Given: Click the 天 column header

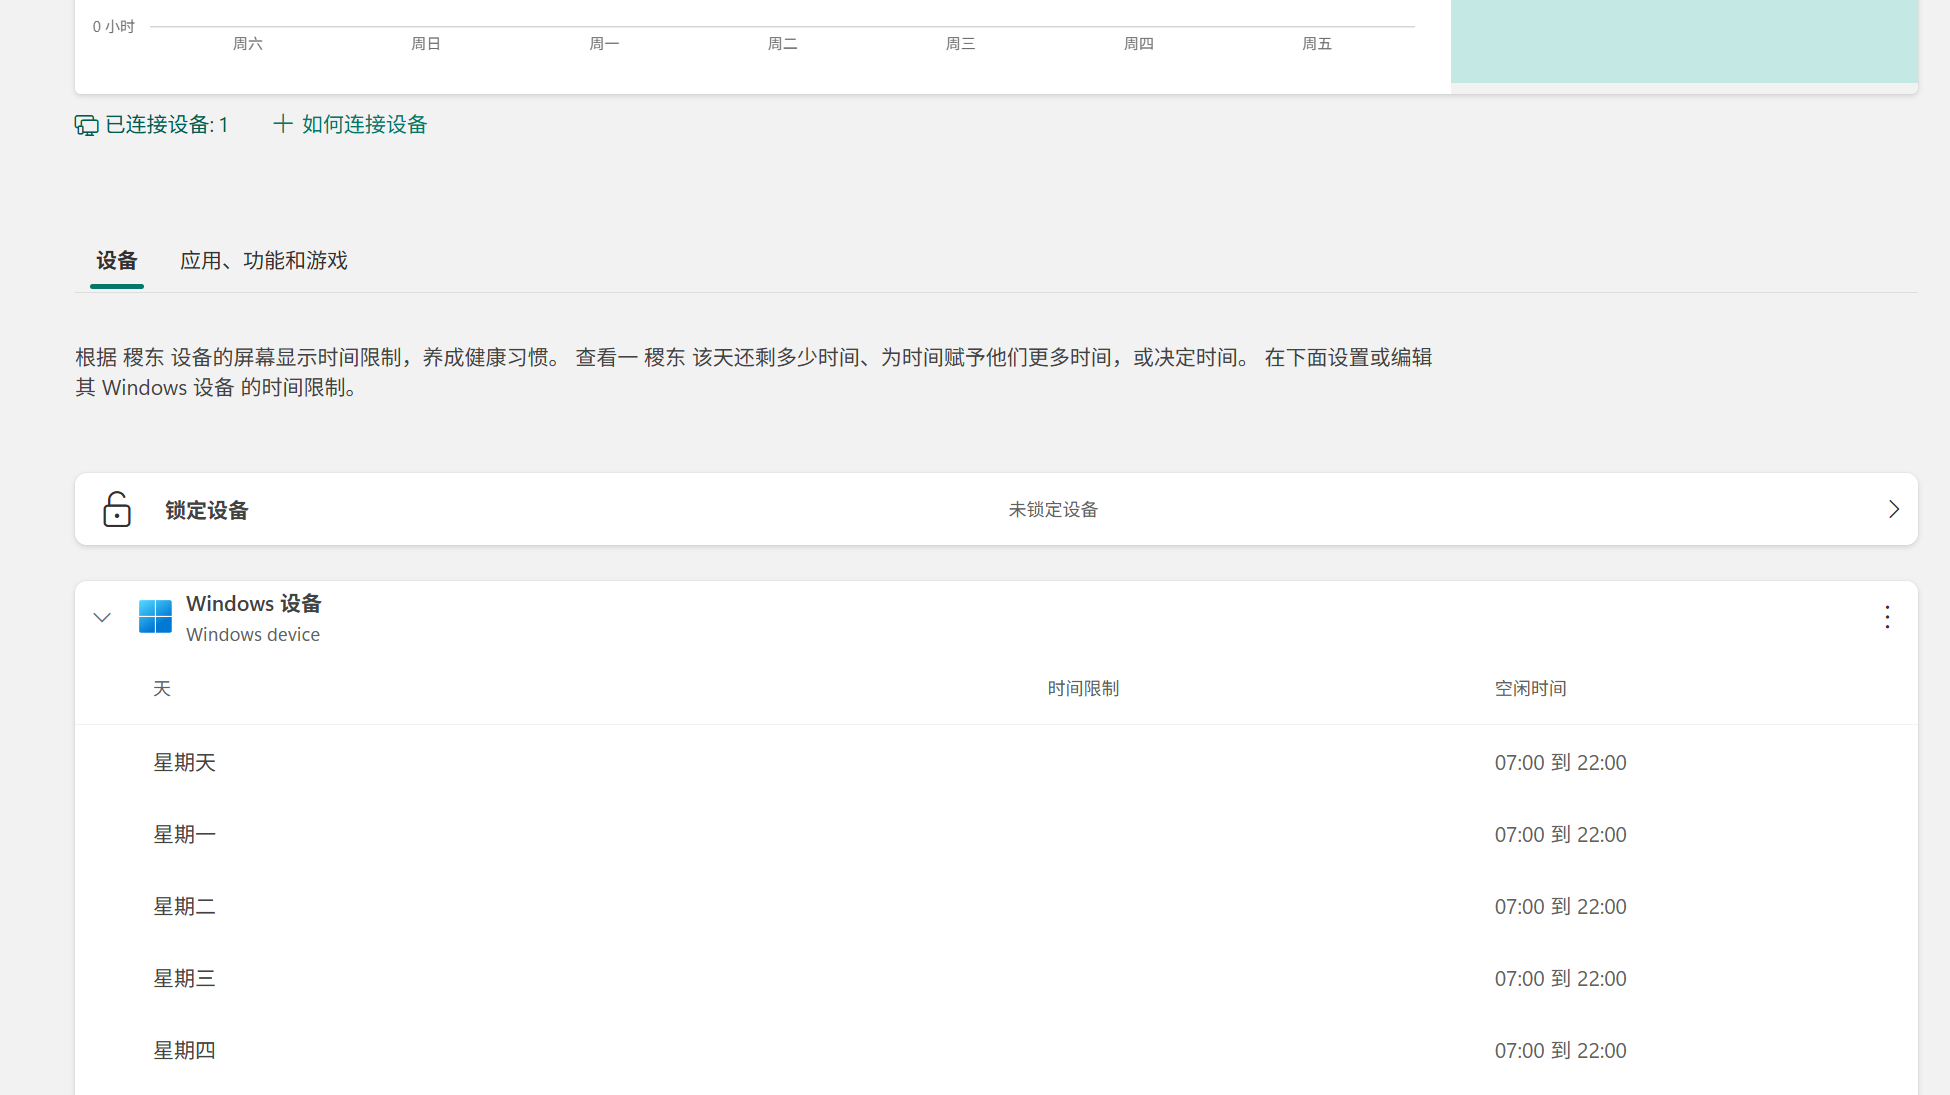Looking at the screenshot, I should [x=162, y=688].
